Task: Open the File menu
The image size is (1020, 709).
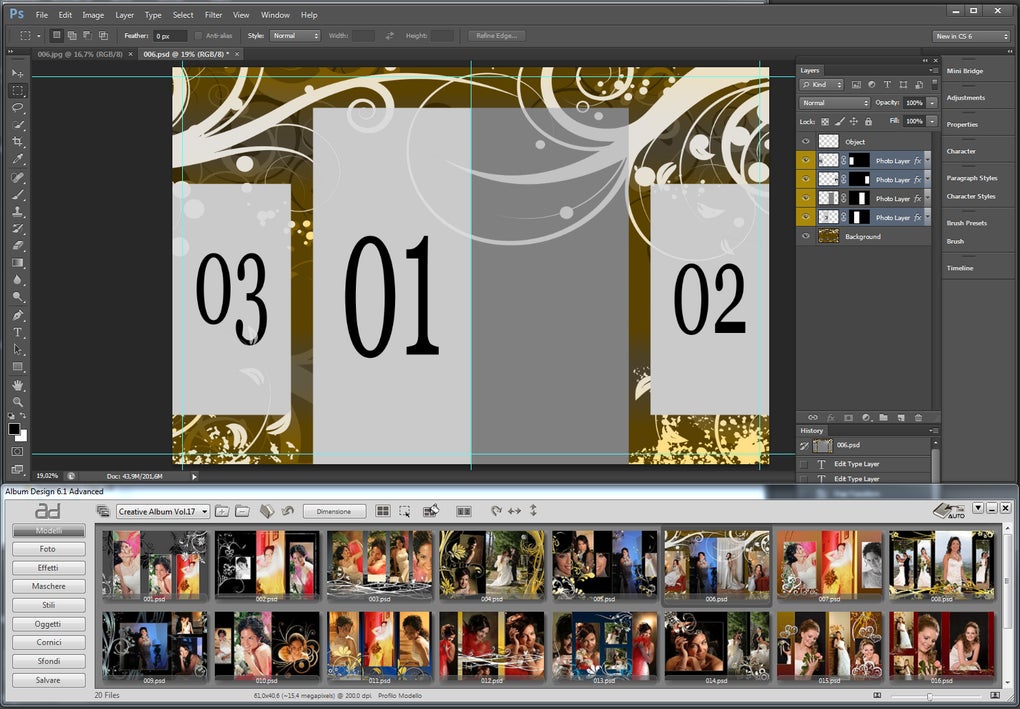Action: (42, 15)
